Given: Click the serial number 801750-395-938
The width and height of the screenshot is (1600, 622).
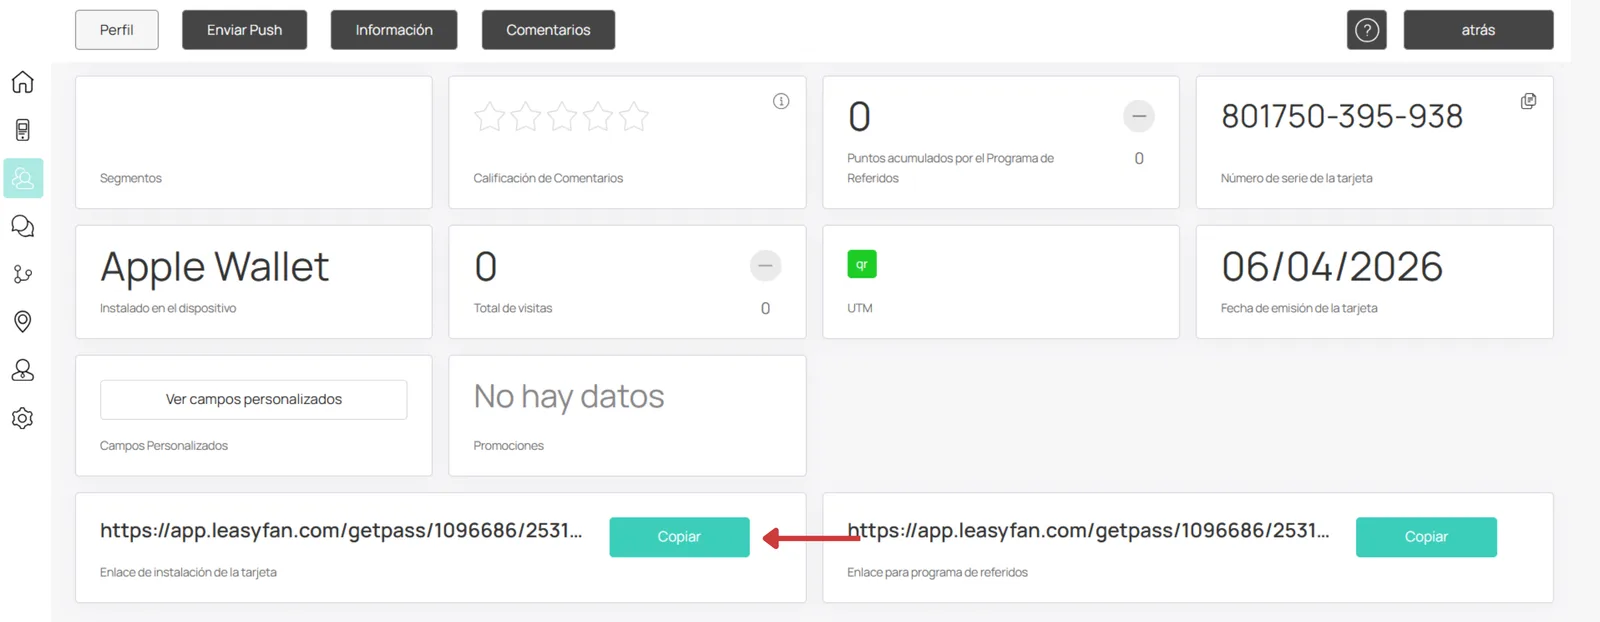Looking at the screenshot, I should coord(1342,117).
